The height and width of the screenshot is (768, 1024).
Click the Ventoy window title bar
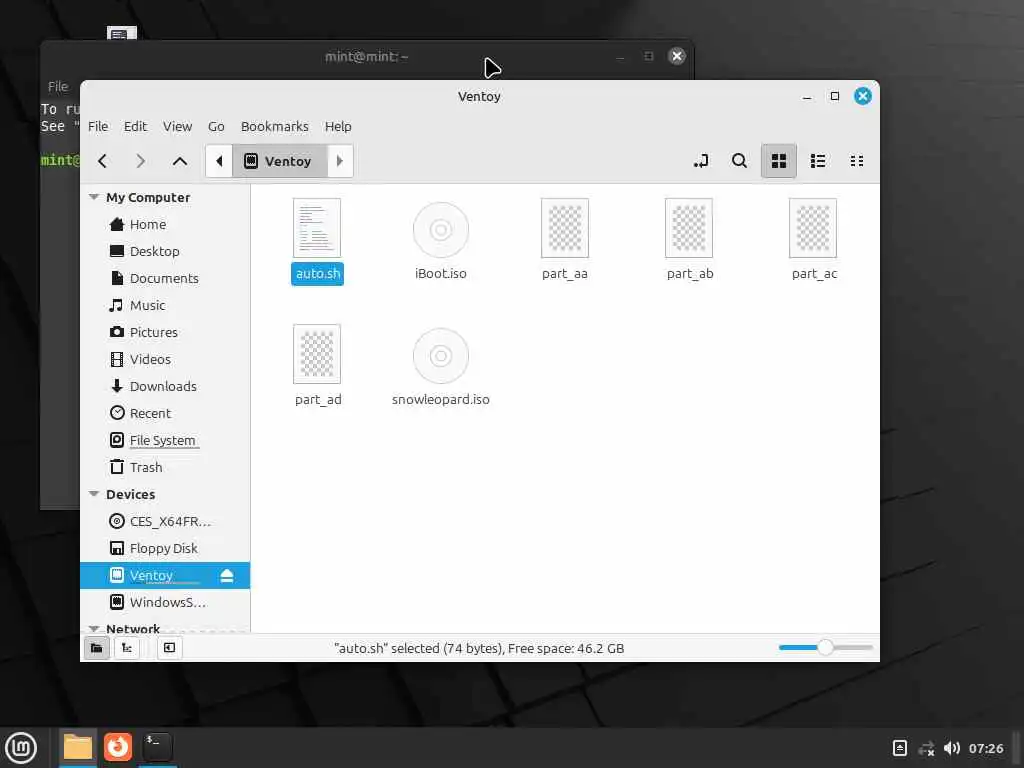[x=479, y=97]
